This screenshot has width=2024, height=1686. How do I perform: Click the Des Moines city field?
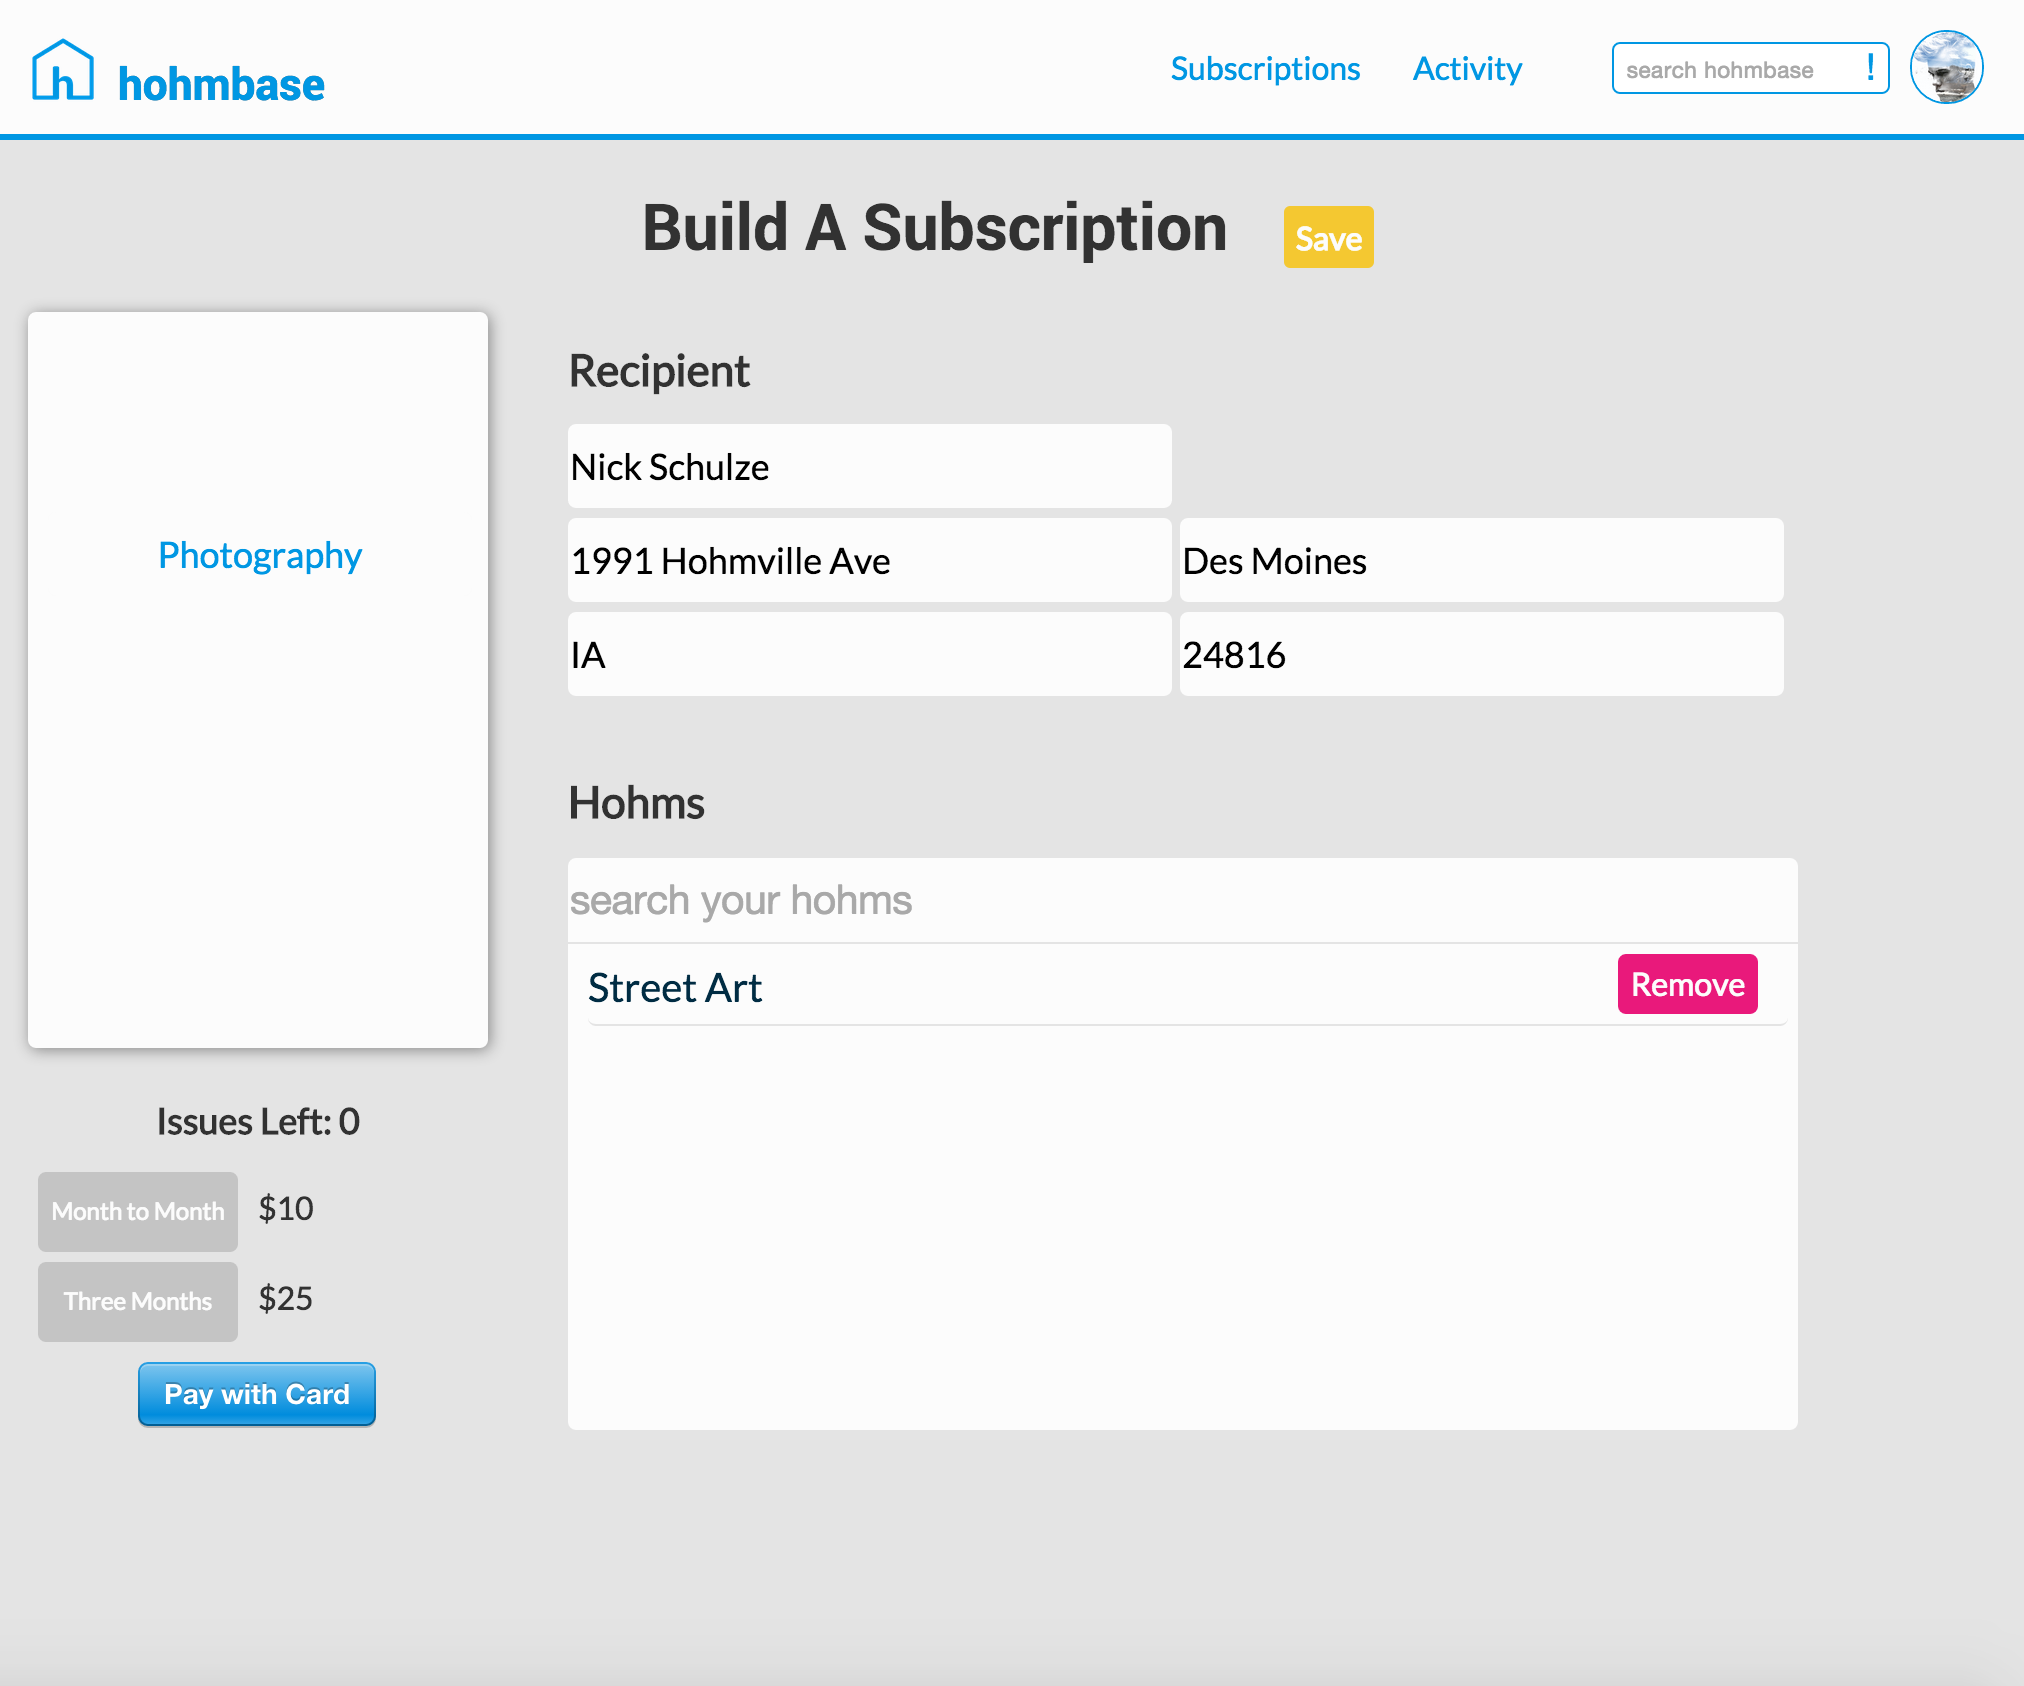click(1481, 561)
